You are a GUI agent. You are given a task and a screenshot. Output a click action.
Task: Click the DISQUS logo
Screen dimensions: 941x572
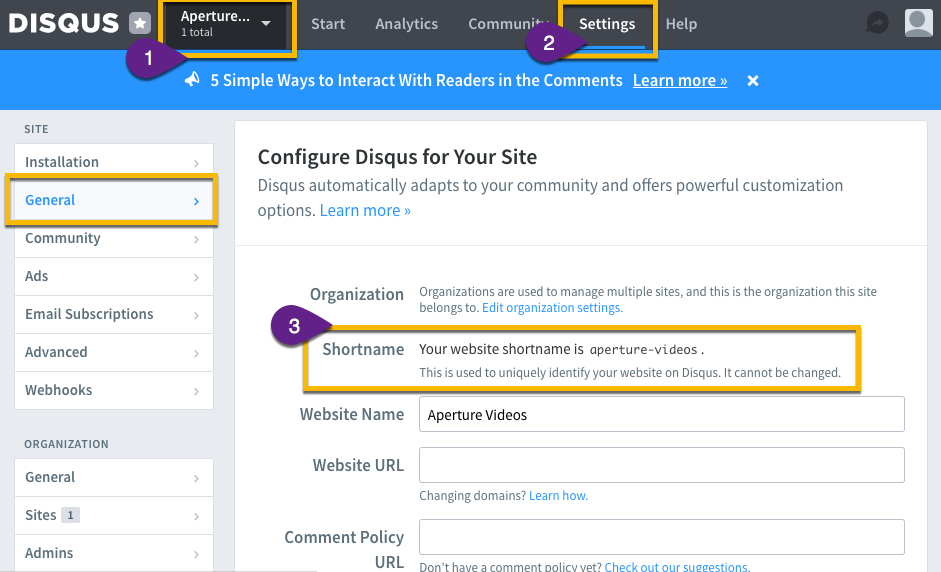(64, 23)
